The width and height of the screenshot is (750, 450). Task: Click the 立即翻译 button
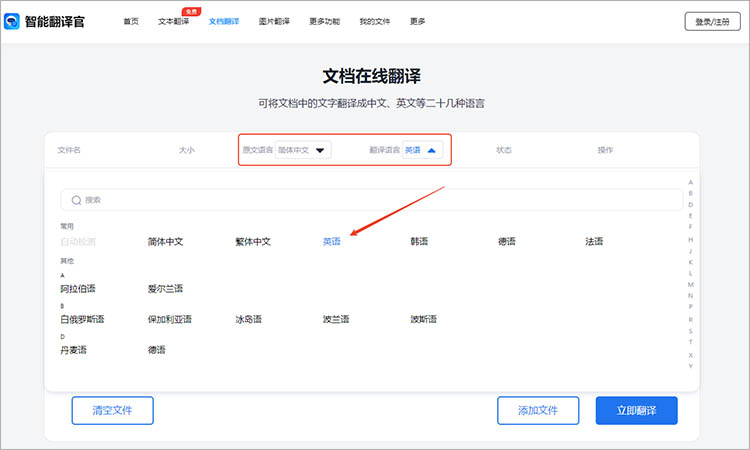click(636, 410)
